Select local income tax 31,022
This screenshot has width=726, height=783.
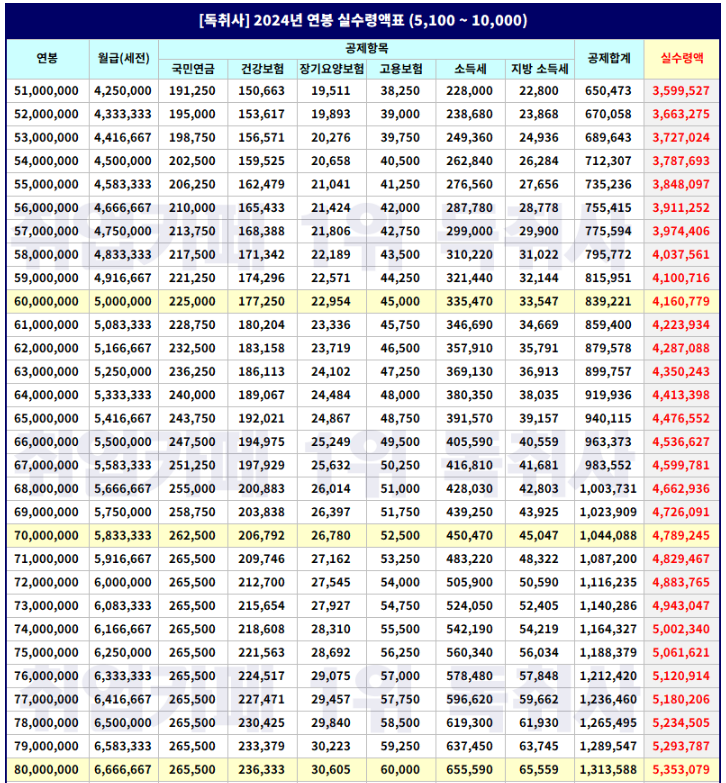pos(539,255)
